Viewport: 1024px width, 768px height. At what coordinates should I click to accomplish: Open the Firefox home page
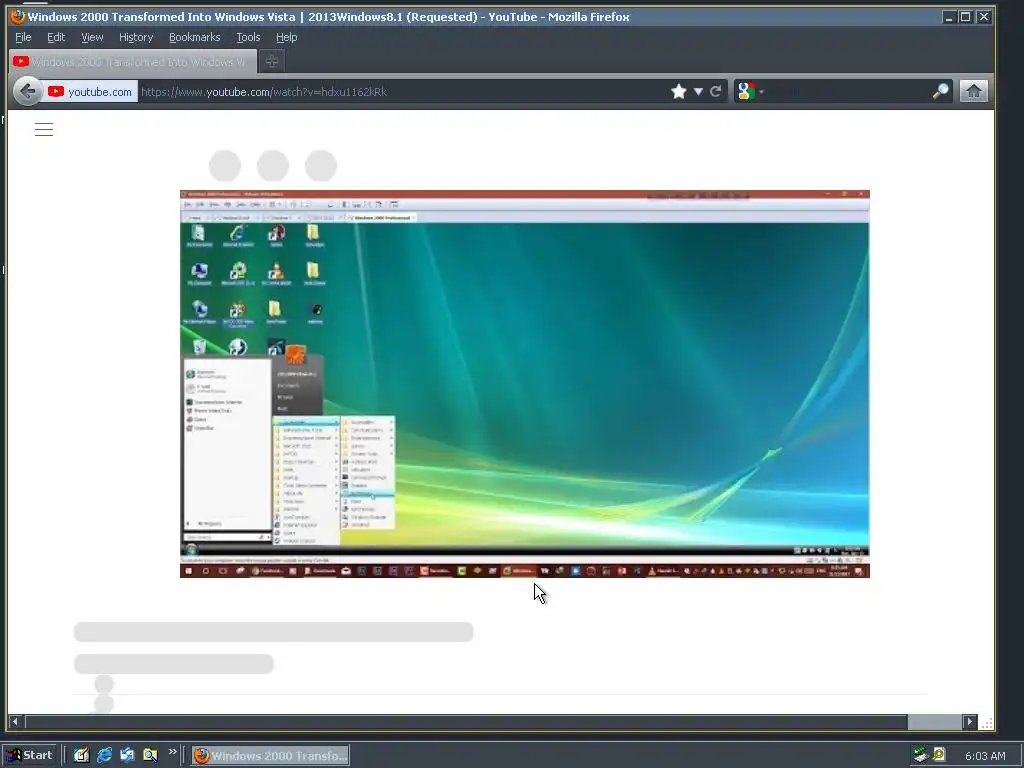[973, 91]
